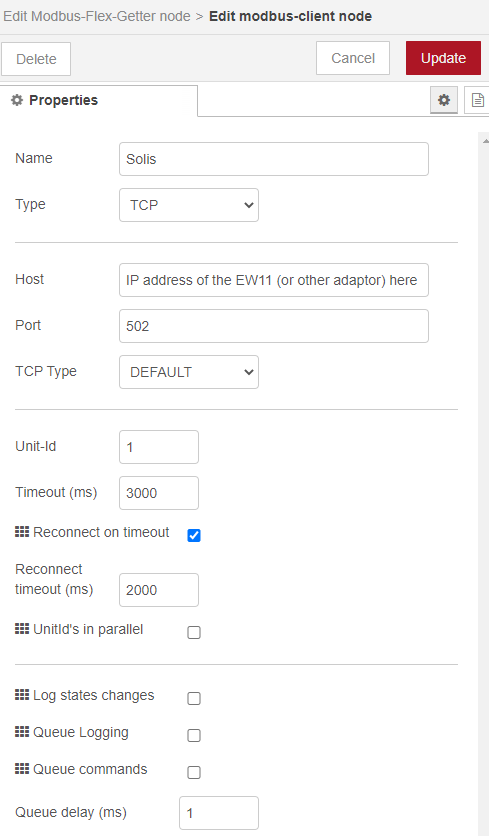Open node settings gear icon tab
Screen dimensions: 489x836
[x=444, y=100]
